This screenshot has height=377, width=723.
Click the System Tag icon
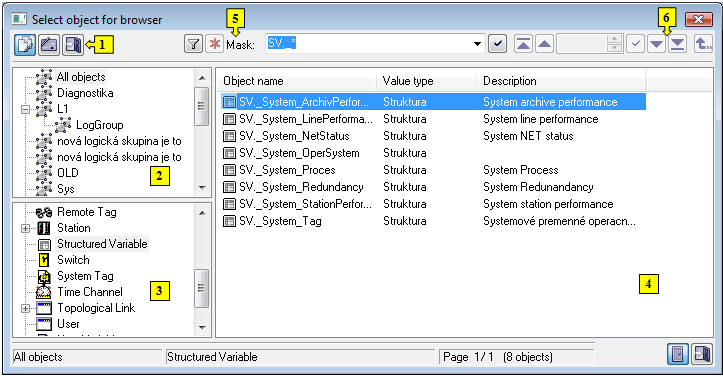[44, 276]
